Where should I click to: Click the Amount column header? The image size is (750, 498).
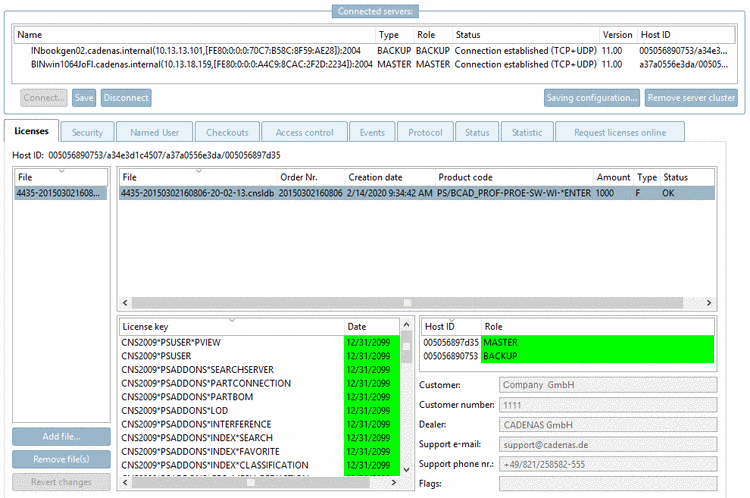613,177
